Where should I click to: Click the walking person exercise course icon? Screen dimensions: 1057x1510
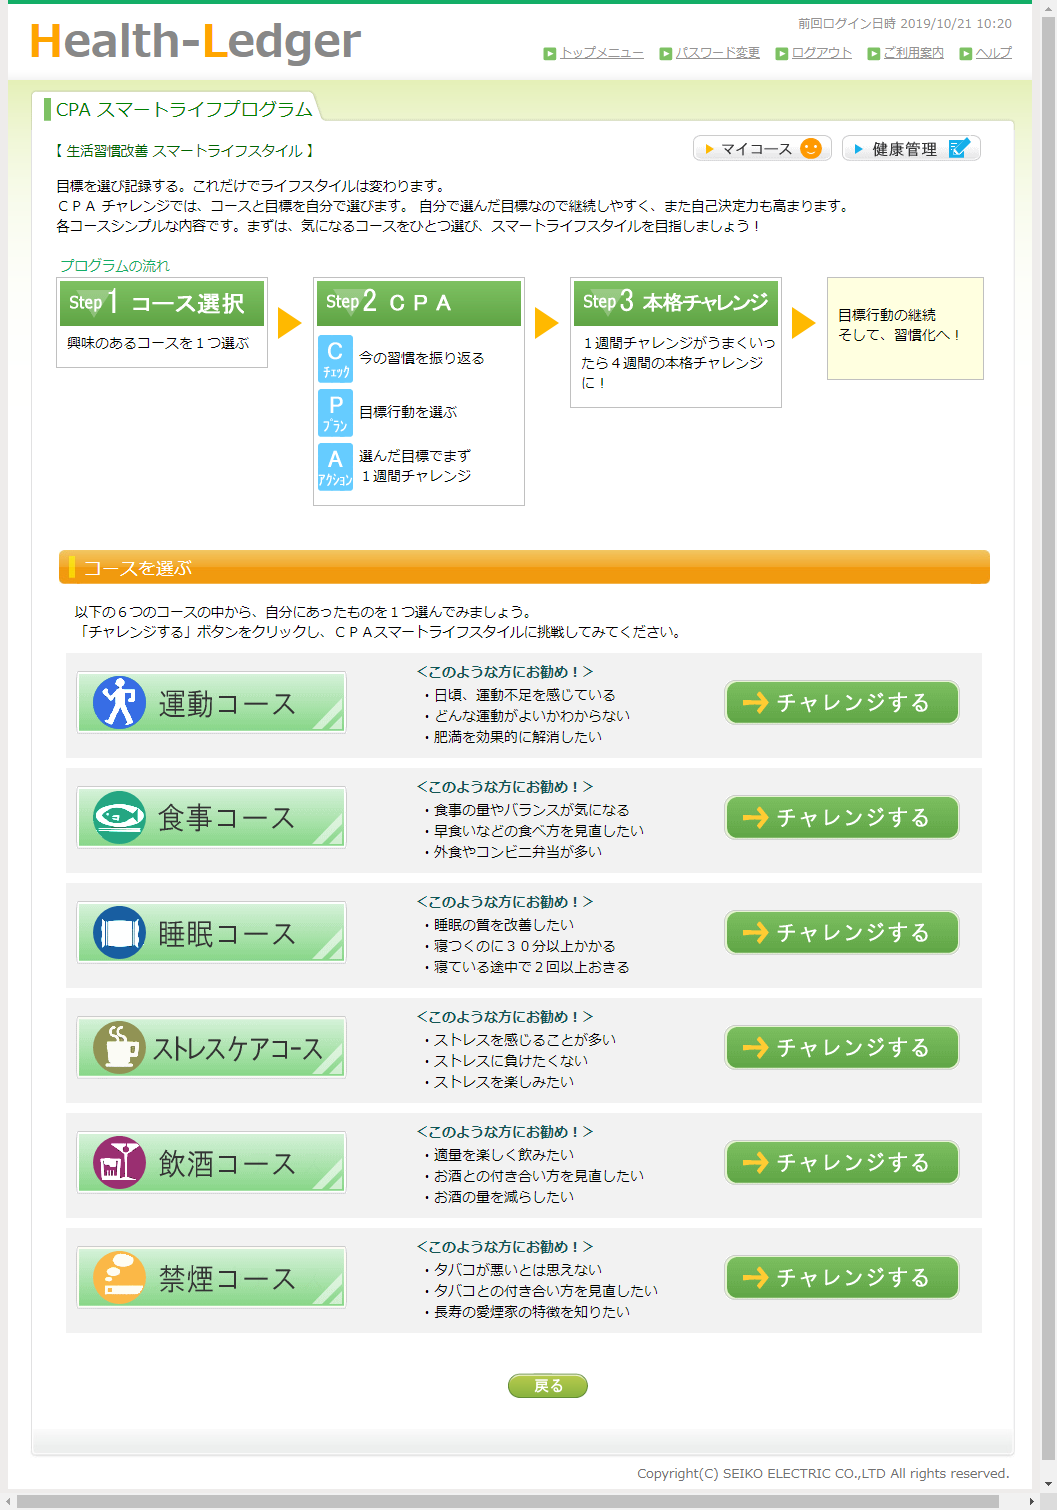click(119, 702)
